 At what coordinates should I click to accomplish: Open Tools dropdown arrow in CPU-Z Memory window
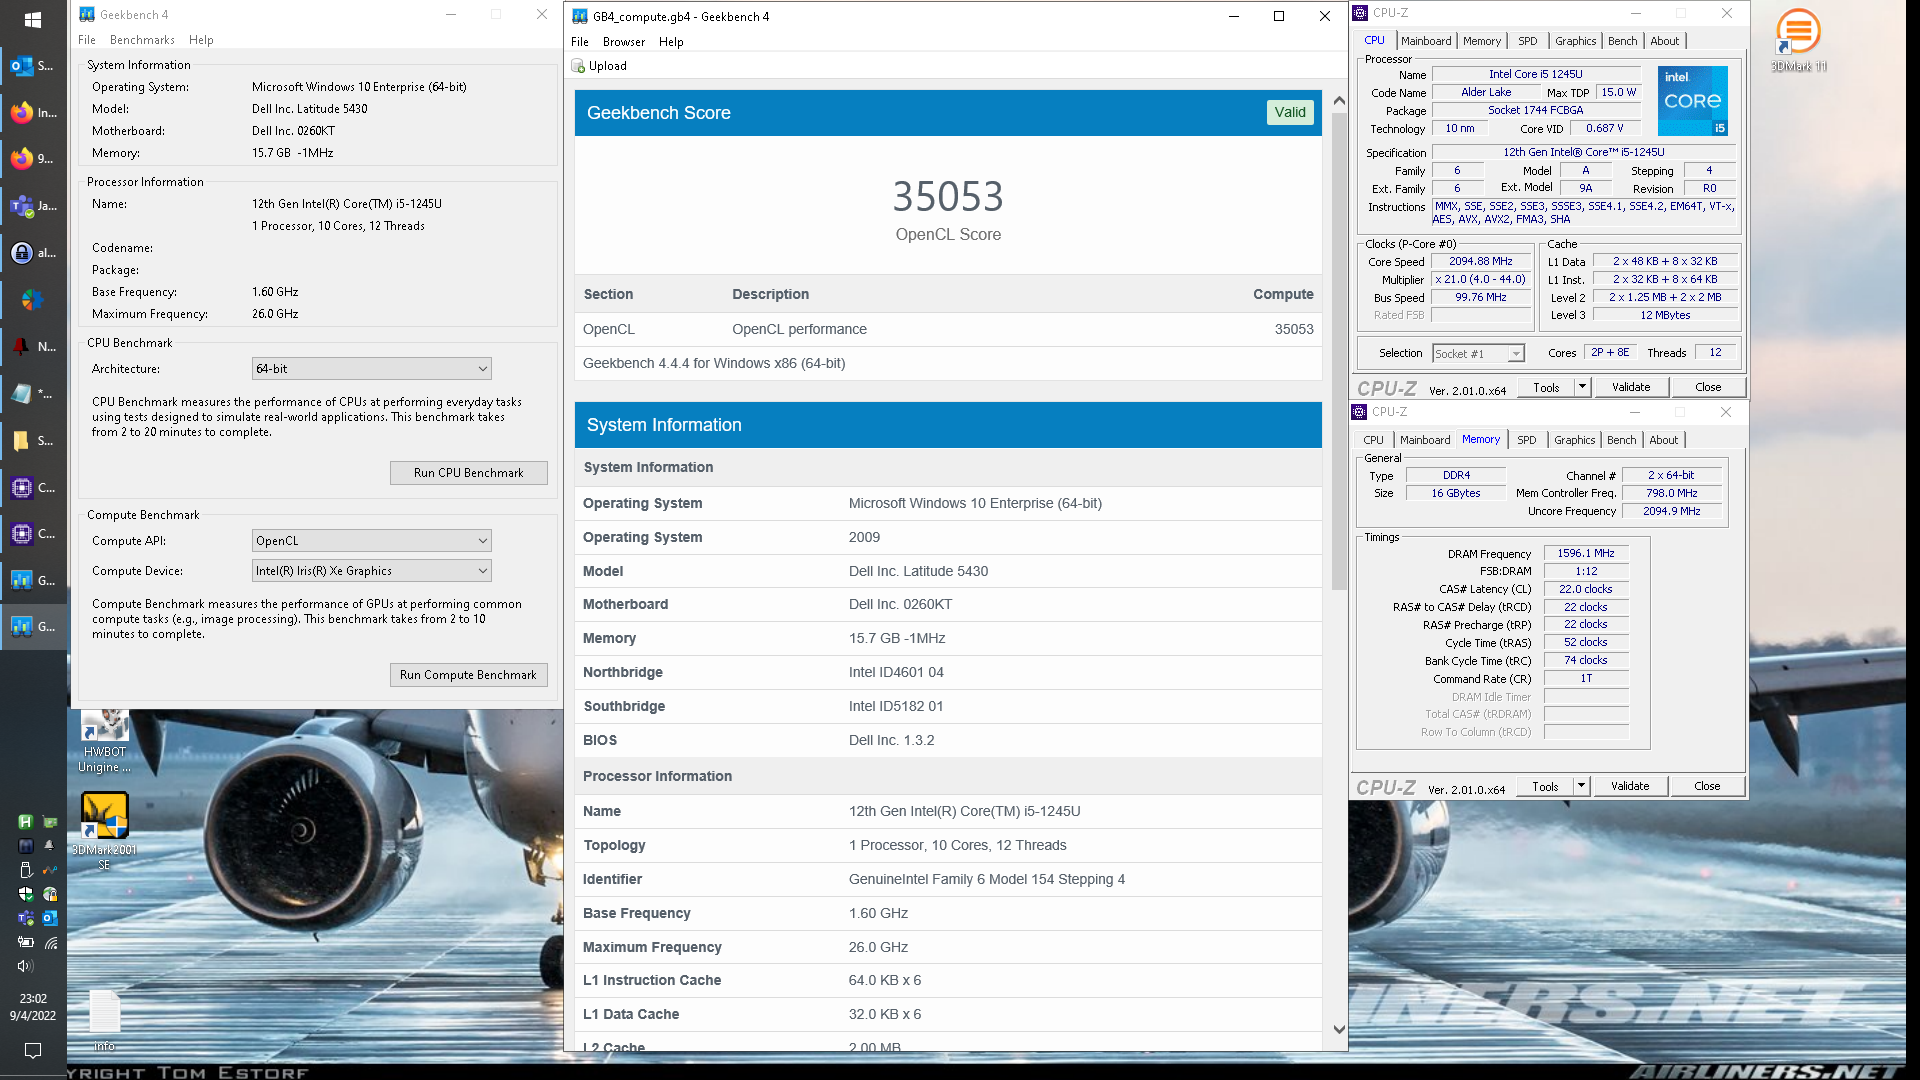[1581, 786]
